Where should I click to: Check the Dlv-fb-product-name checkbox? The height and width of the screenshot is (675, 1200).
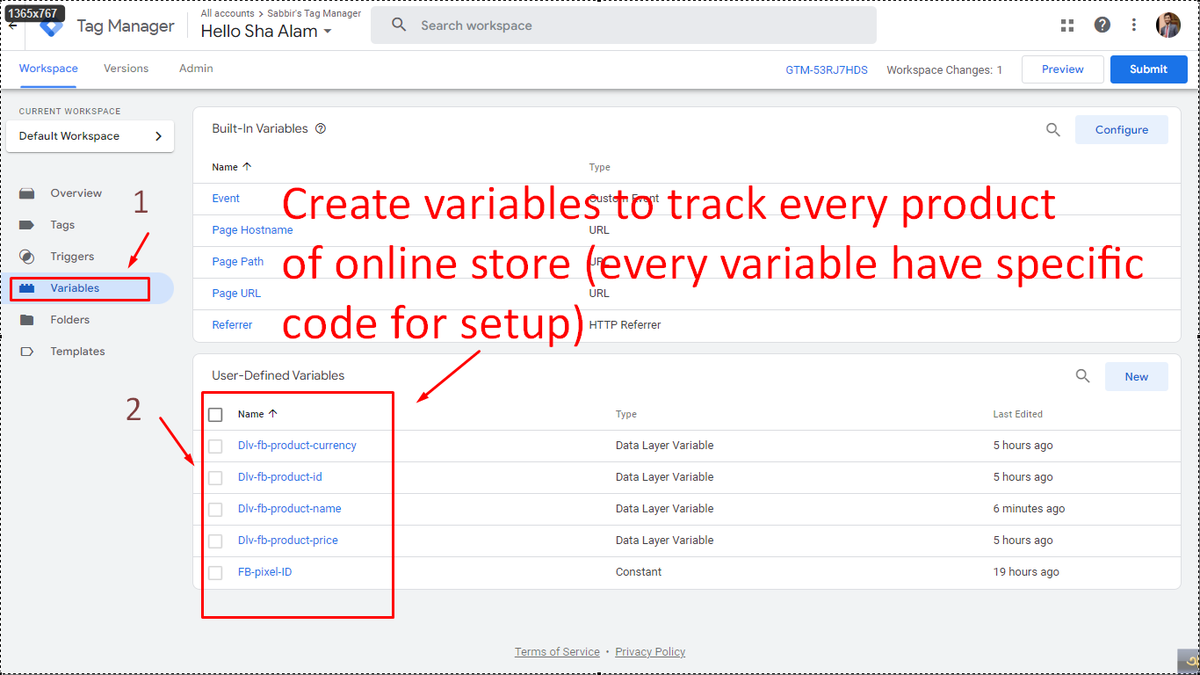[x=215, y=509]
